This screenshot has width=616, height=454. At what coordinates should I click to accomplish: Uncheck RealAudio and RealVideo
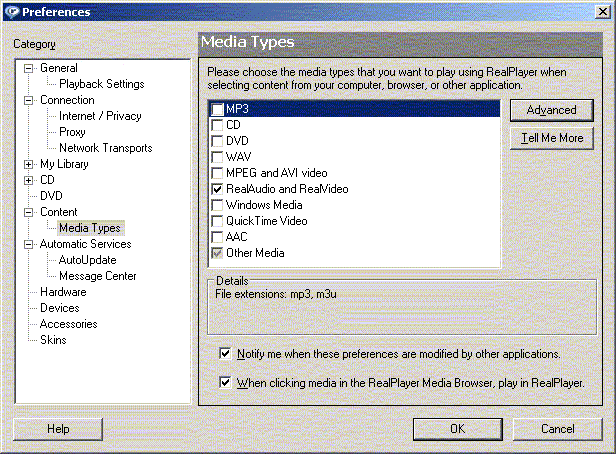[217, 189]
